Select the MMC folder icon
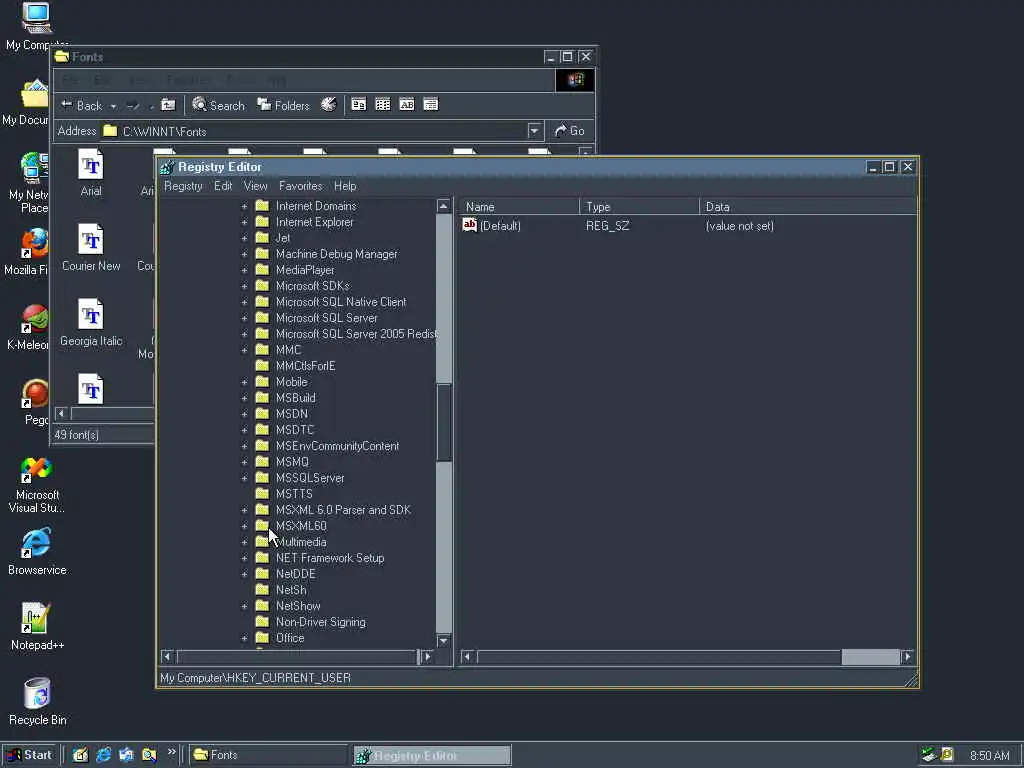 [262, 350]
